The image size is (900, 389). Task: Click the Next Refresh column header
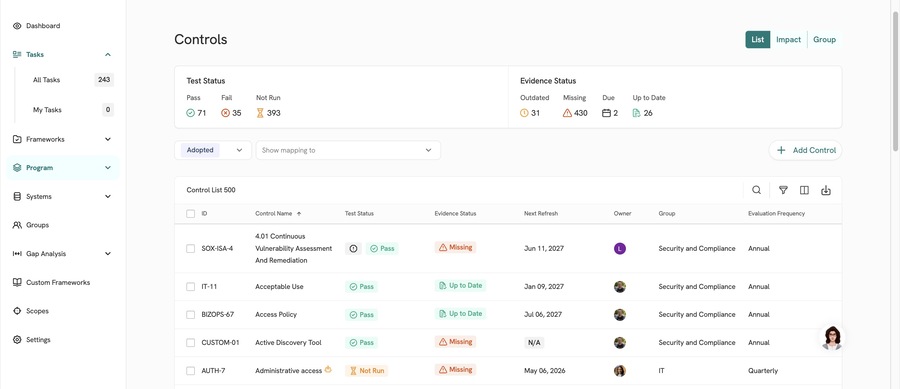point(541,213)
